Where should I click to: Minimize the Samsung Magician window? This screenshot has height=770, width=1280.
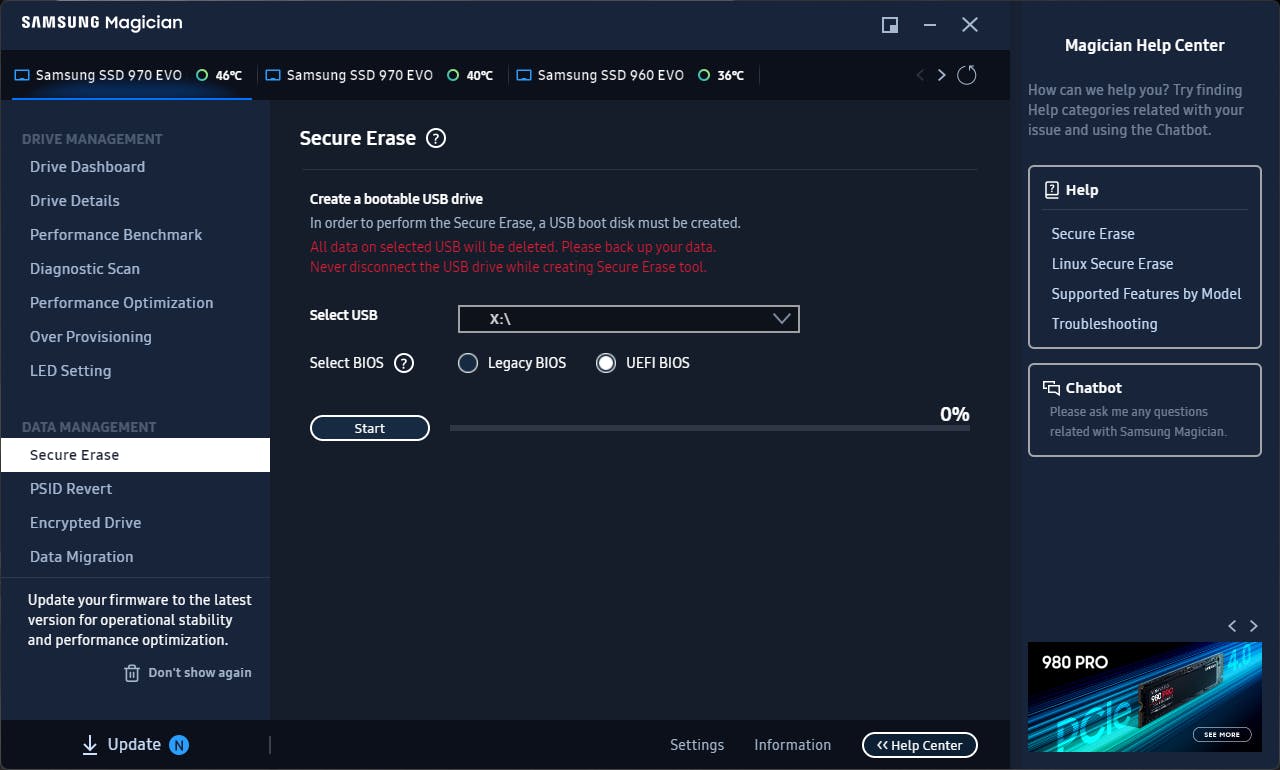point(930,25)
